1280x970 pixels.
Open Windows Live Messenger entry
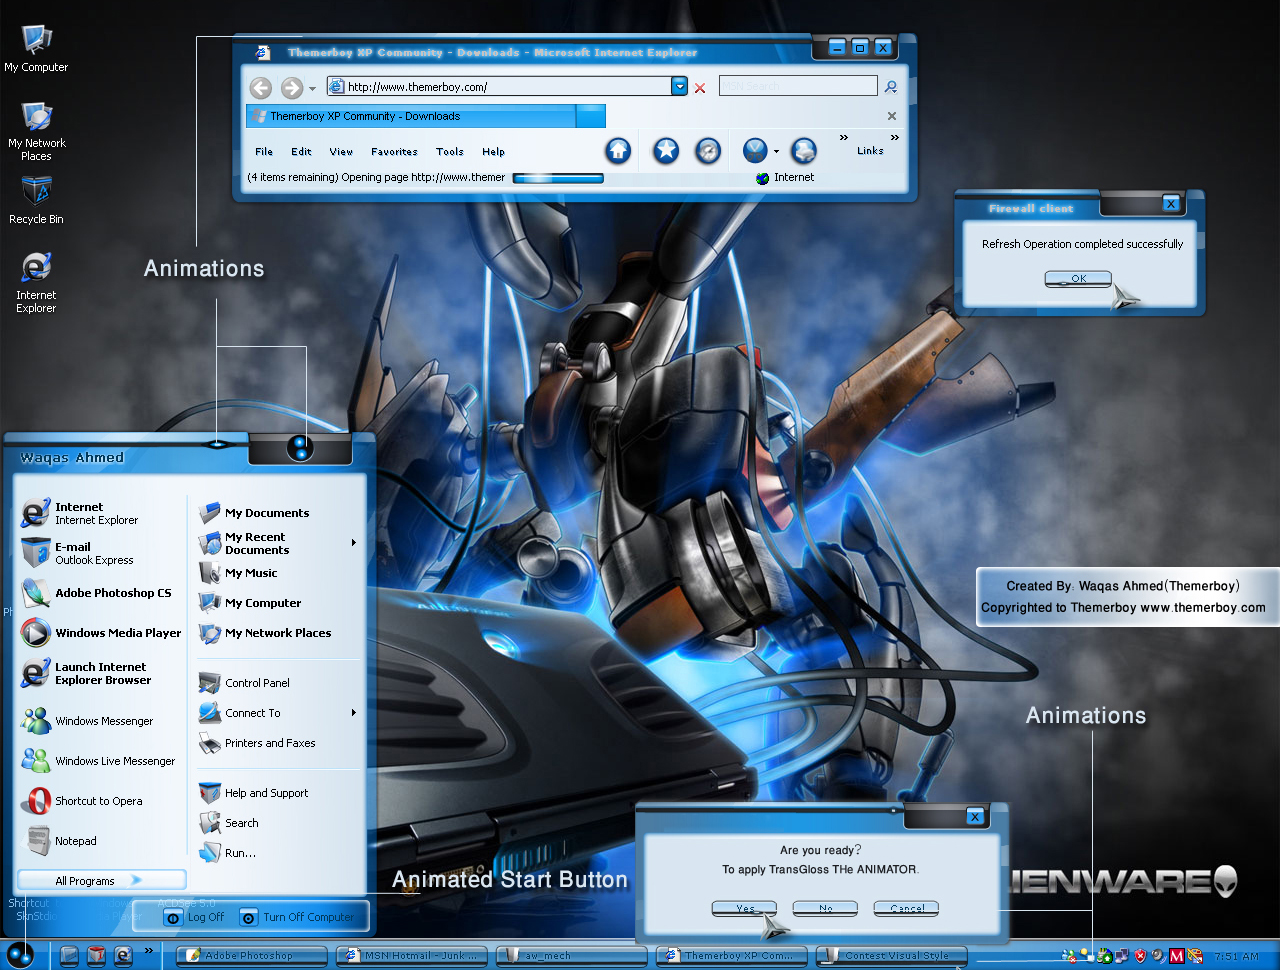click(x=99, y=760)
